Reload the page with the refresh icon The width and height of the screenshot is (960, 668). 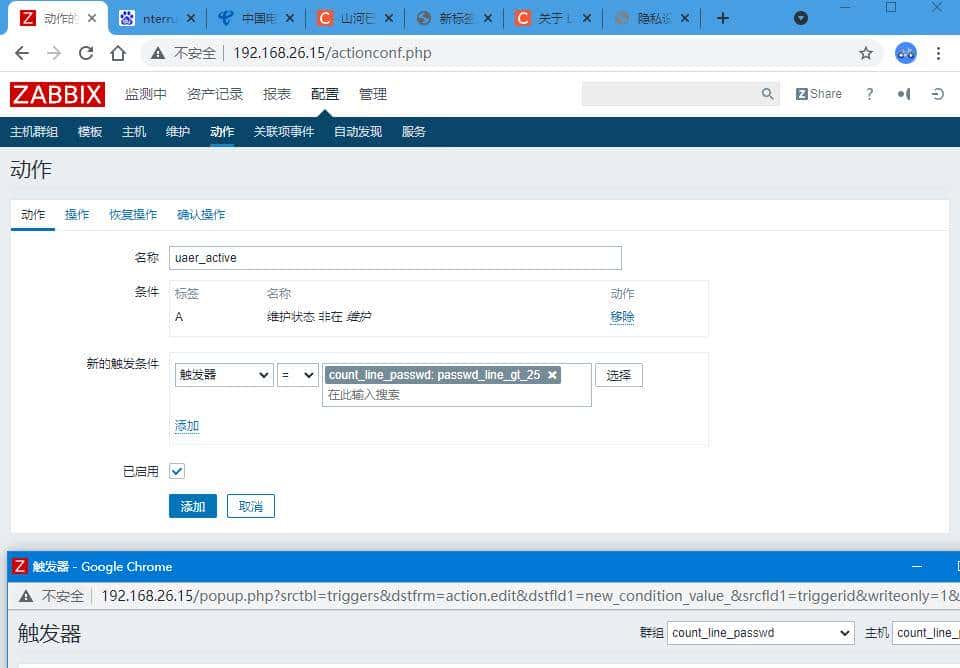click(x=86, y=53)
